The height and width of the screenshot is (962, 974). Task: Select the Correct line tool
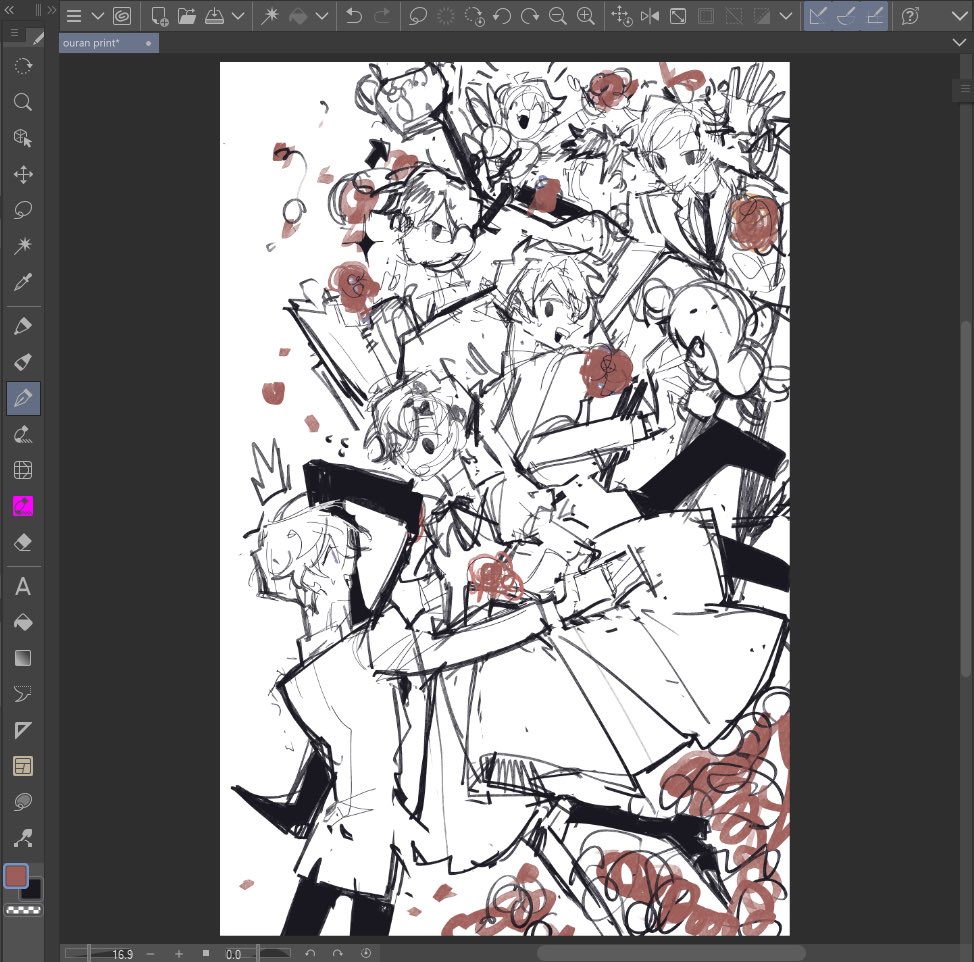23,838
